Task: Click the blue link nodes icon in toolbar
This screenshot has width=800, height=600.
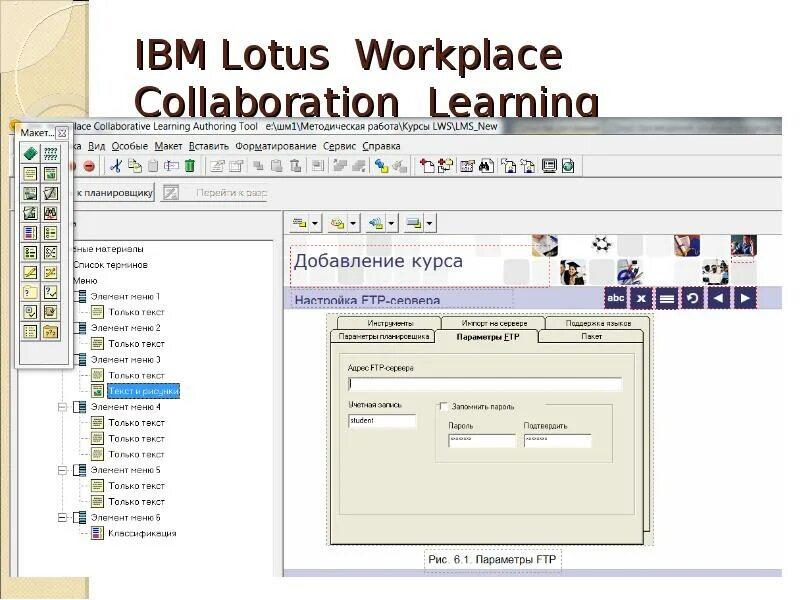Action: [x=381, y=166]
